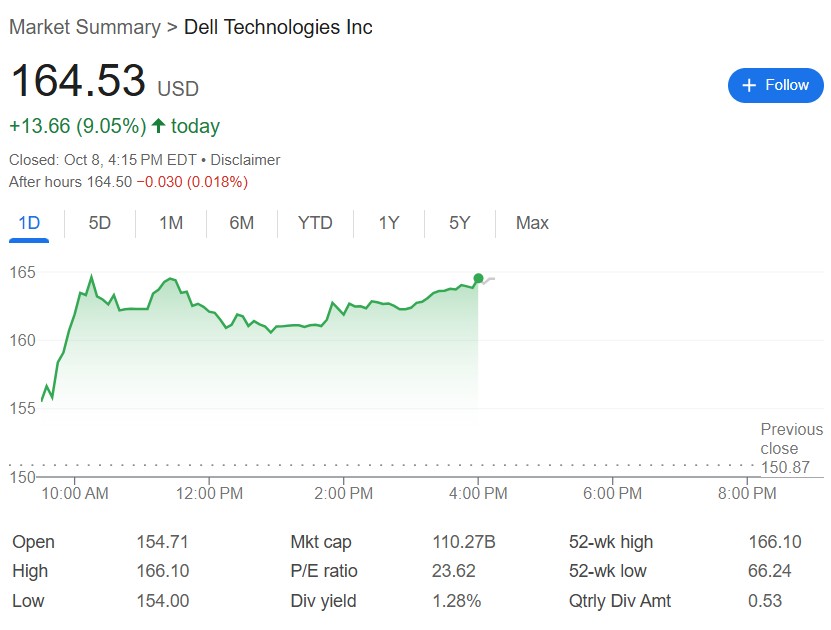View the 1Y chart range

389,223
